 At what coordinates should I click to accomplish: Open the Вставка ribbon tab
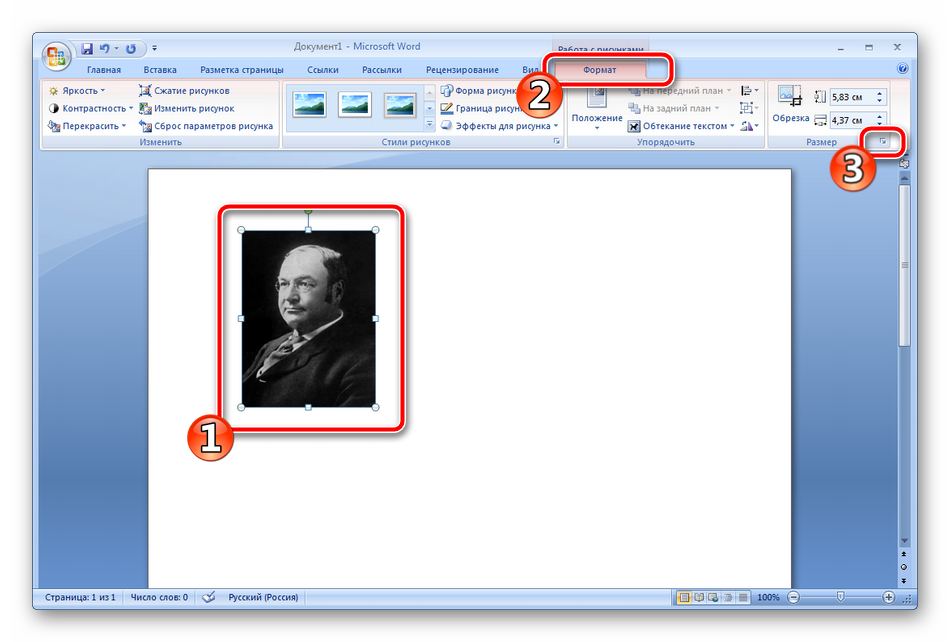160,70
